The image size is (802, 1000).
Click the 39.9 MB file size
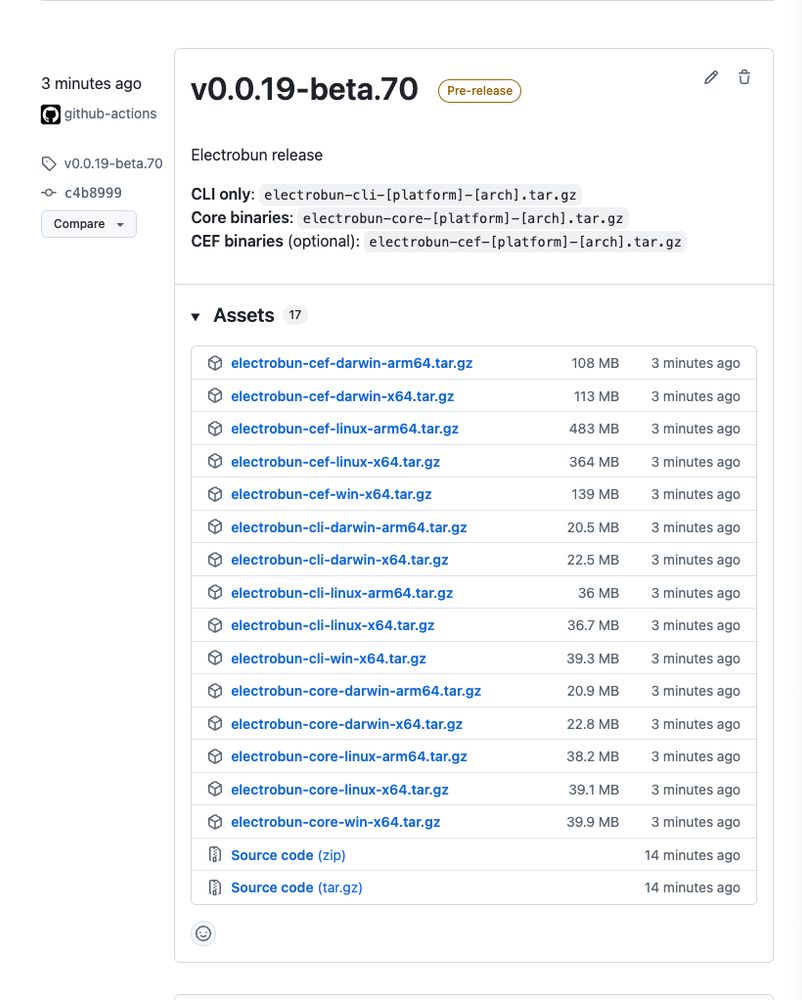coord(593,822)
